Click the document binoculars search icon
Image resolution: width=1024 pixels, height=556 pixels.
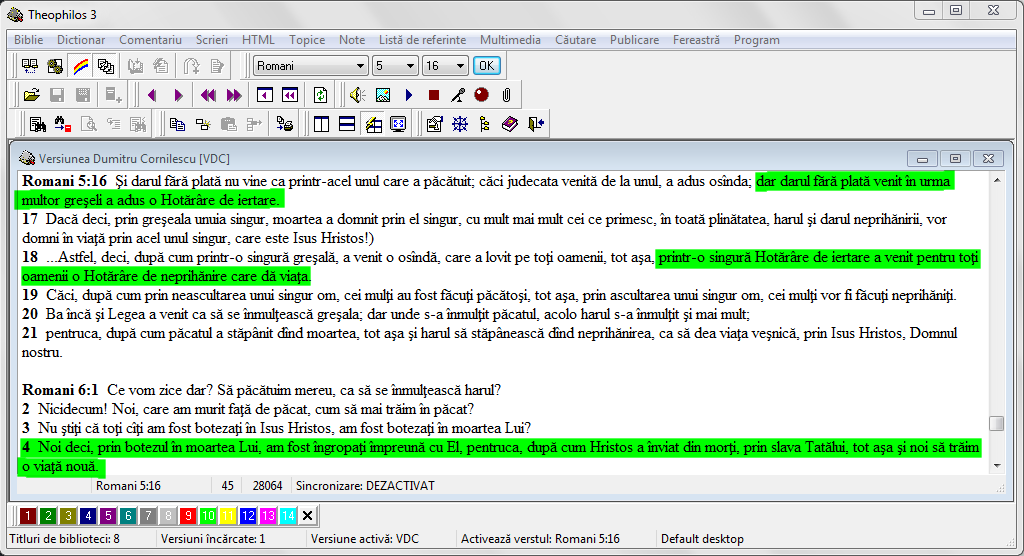(x=37, y=124)
